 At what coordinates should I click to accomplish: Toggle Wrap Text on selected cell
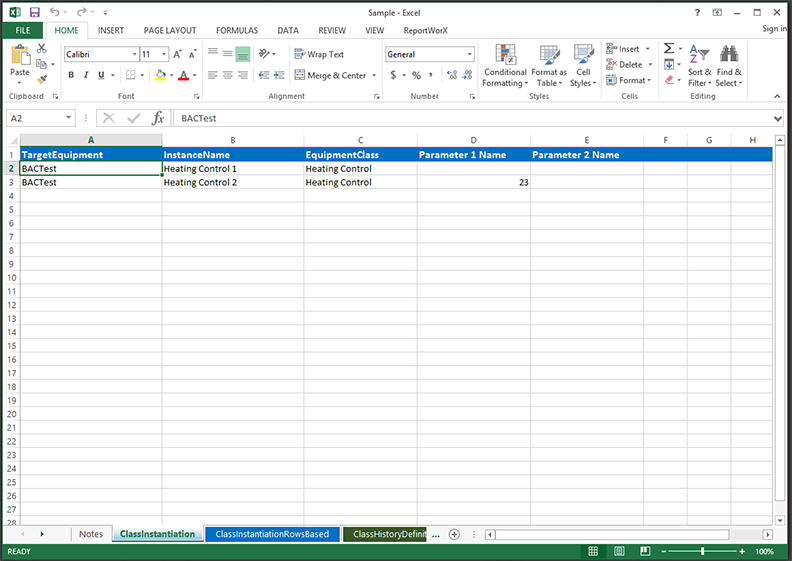(x=318, y=54)
